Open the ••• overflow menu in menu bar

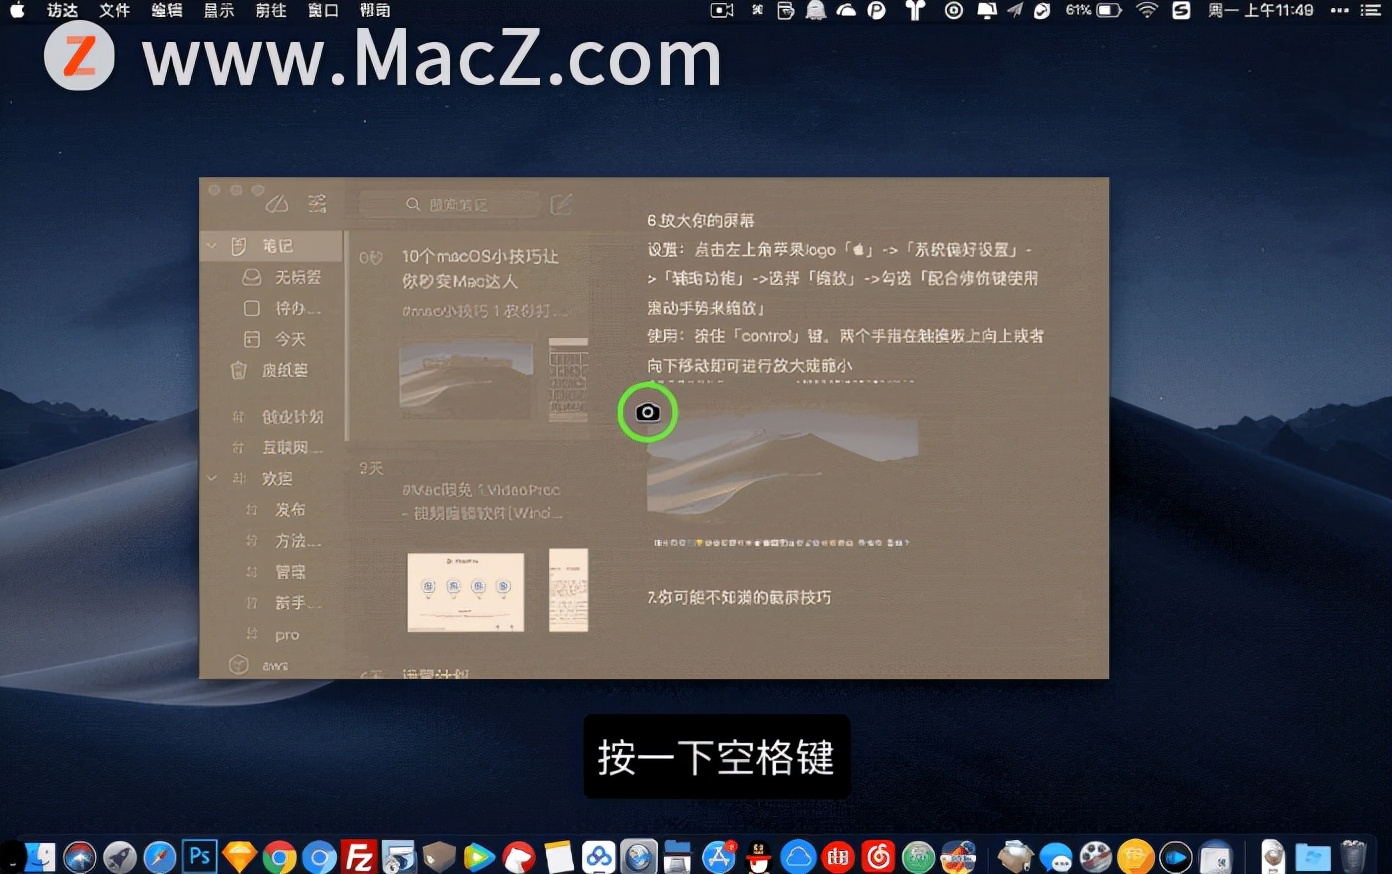(x=1338, y=10)
